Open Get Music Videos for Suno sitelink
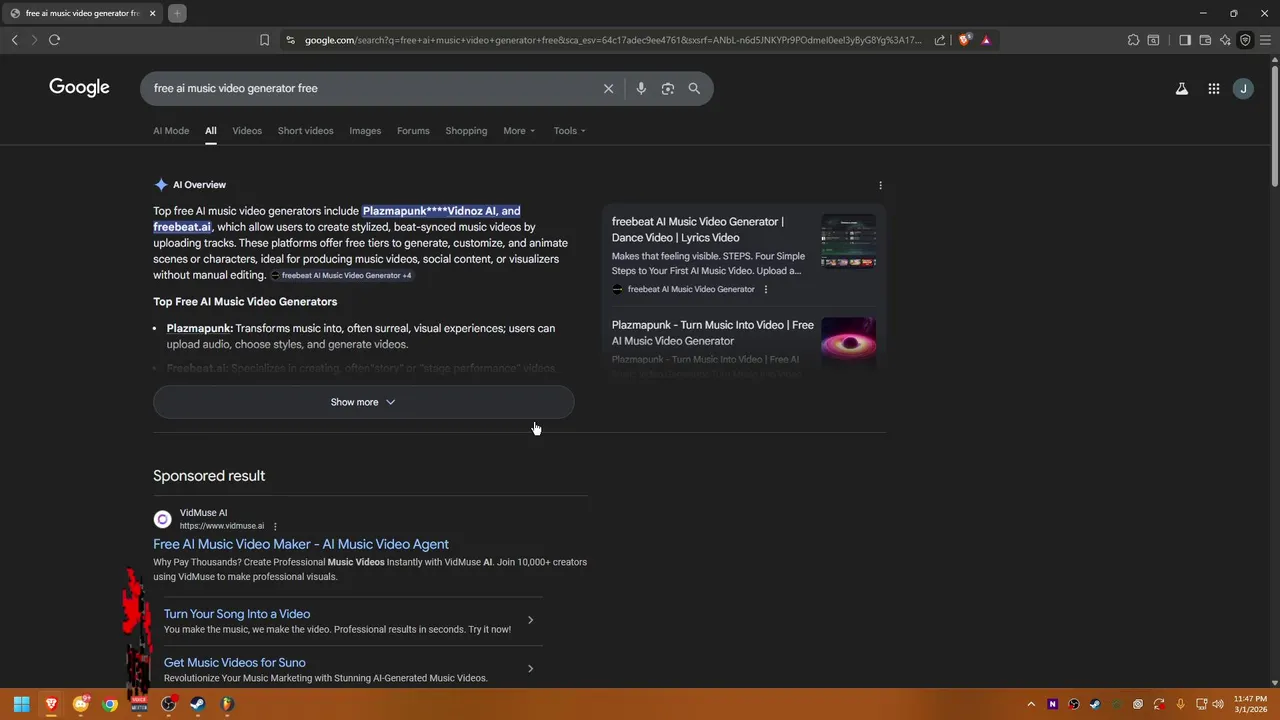Image resolution: width=1280 pixels, height=720 pixels. (235, 662)
